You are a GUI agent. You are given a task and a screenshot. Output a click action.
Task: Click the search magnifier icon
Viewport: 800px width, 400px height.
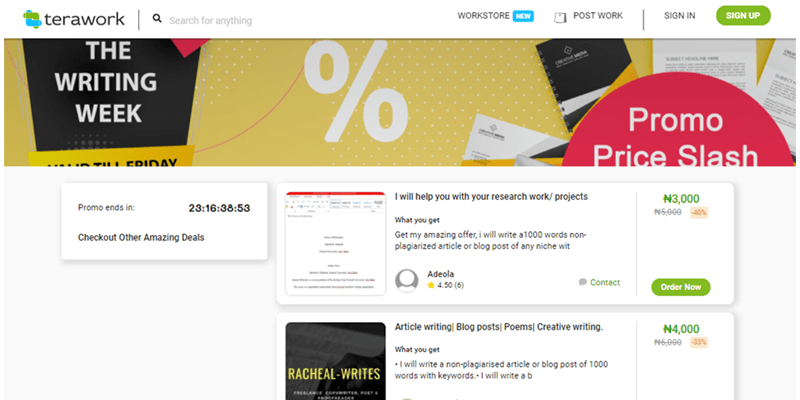[x=157, y=19]
